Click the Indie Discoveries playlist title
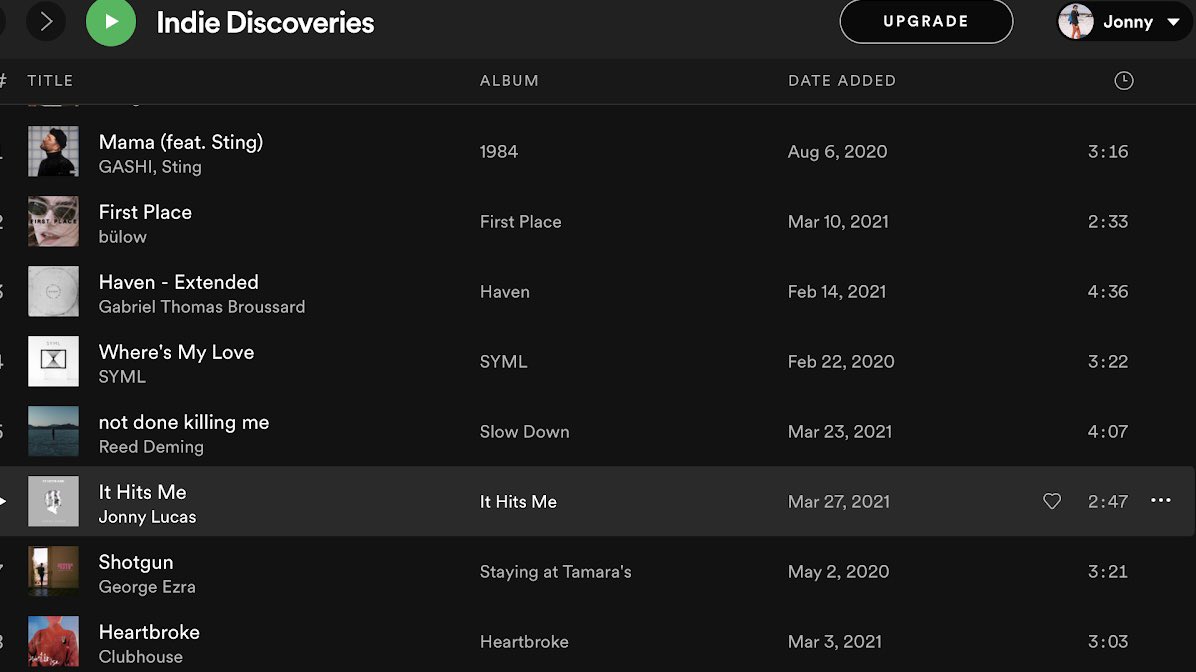 [x=265, y=22]
